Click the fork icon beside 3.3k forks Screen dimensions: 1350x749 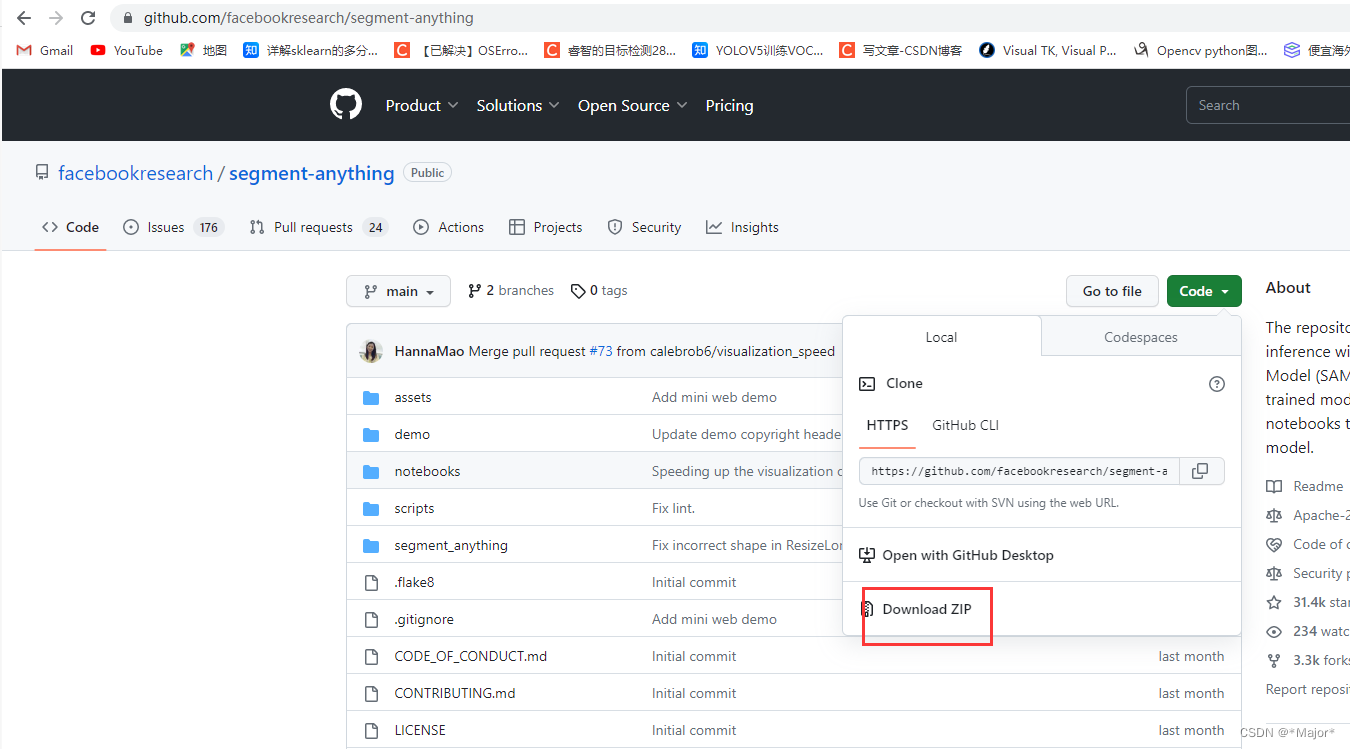point(1274,661)
